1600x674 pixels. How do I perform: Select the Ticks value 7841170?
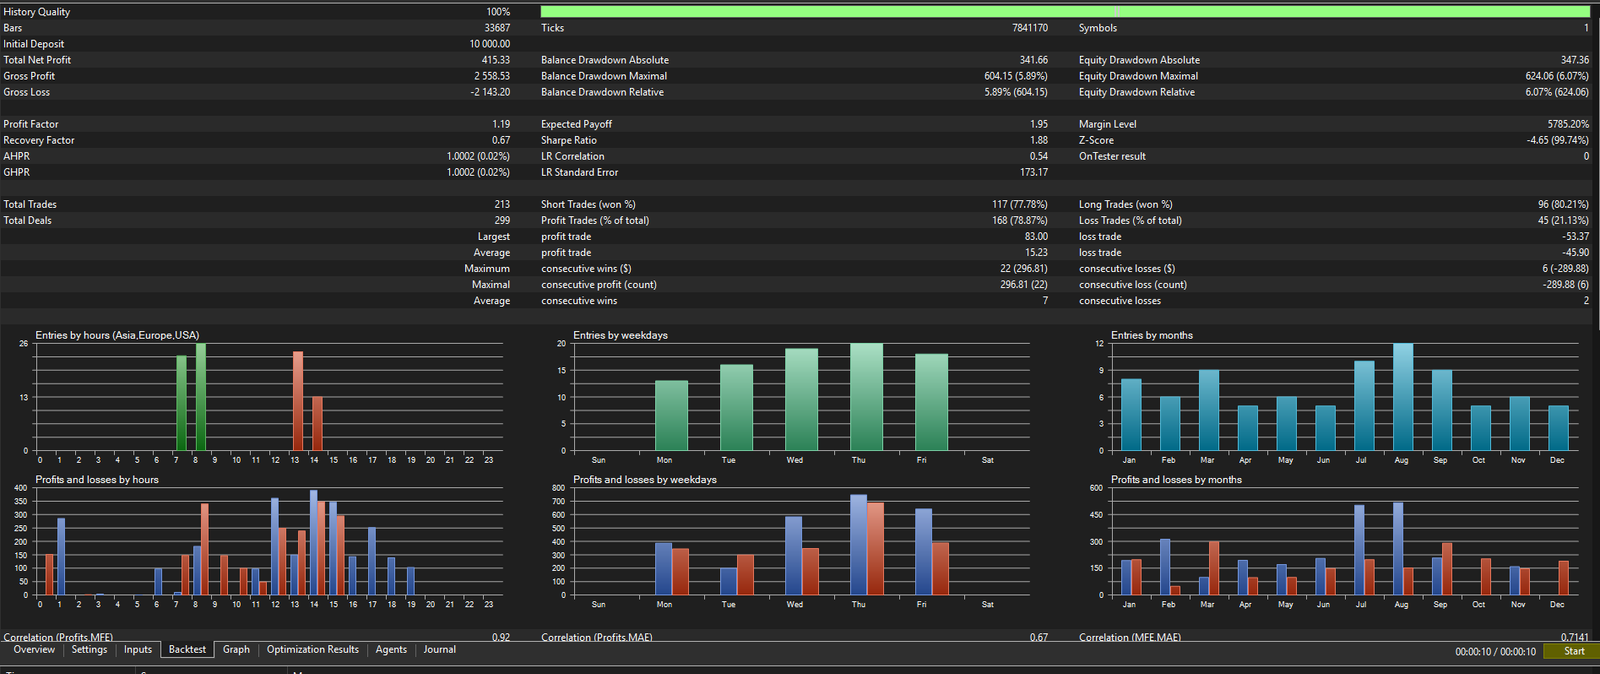click(x=1030, y=28)
